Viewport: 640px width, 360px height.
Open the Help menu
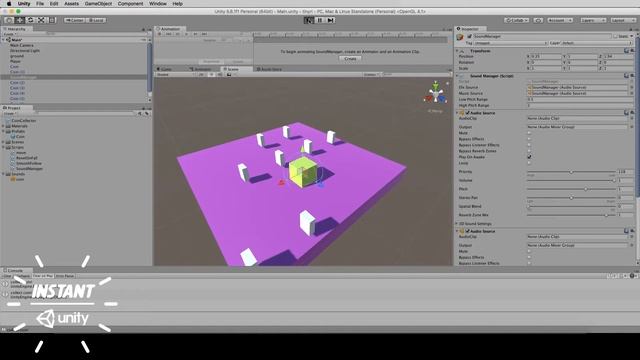[178, 4]
